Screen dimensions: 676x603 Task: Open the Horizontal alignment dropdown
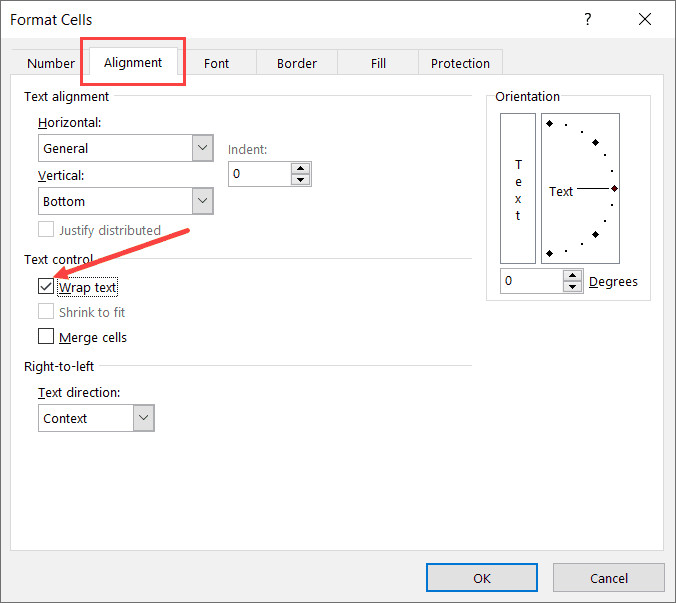click(x=203, y=148)
